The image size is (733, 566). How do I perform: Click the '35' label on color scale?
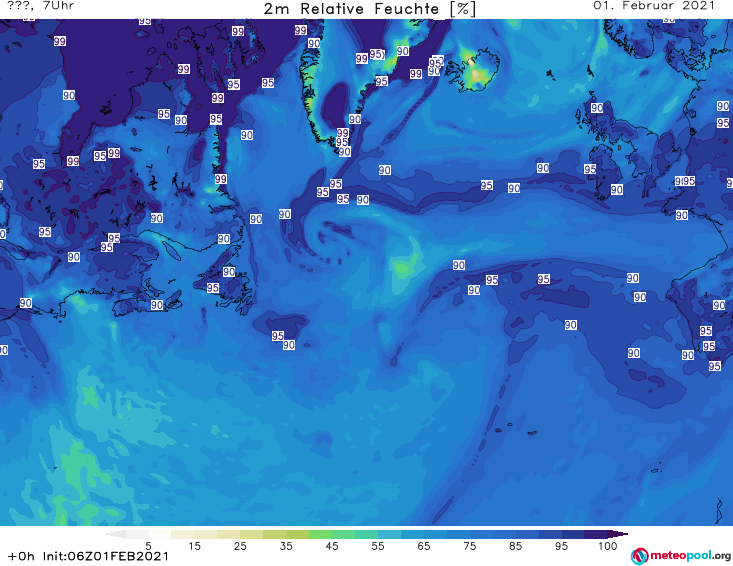click(286, 546)
